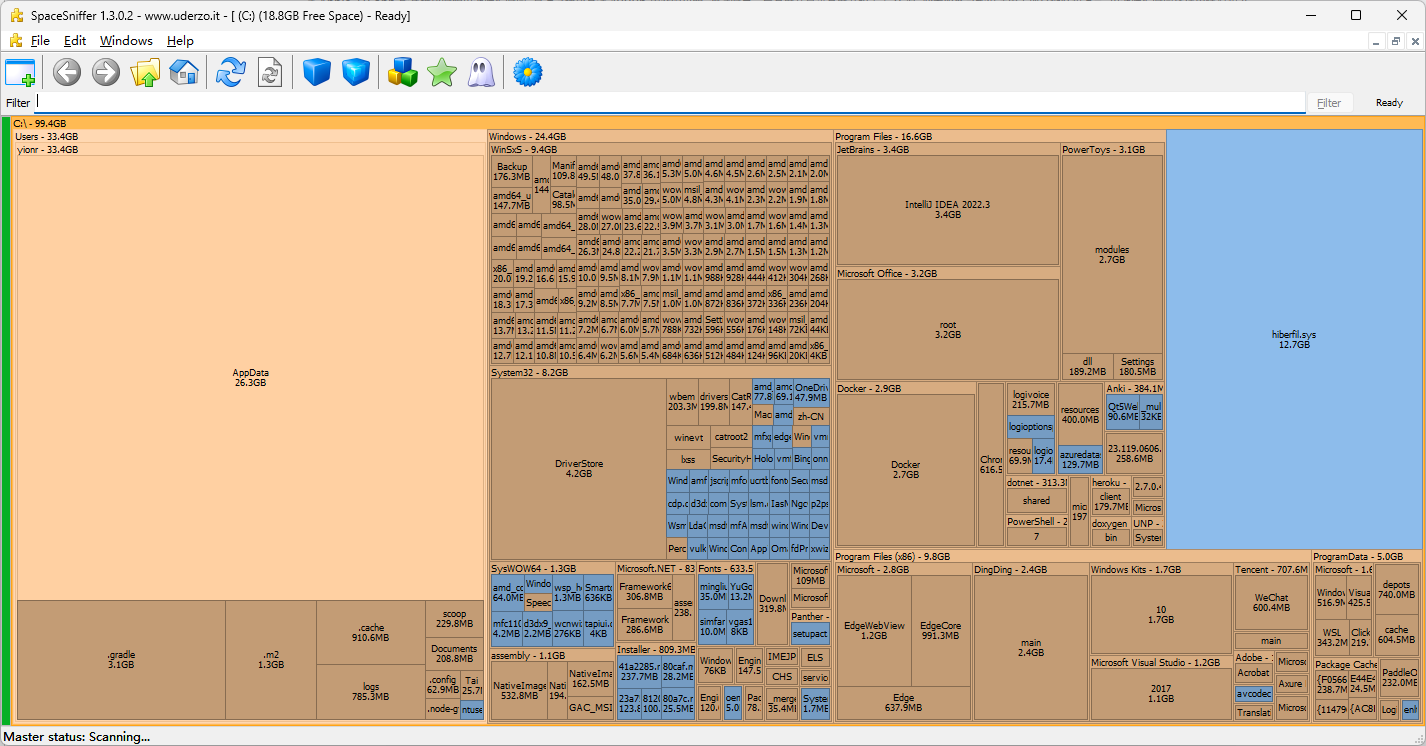Viewport: 1426px width, 746px height.
Task: Select the DriverStore 4.2GB block
Action: pos(579,468)
